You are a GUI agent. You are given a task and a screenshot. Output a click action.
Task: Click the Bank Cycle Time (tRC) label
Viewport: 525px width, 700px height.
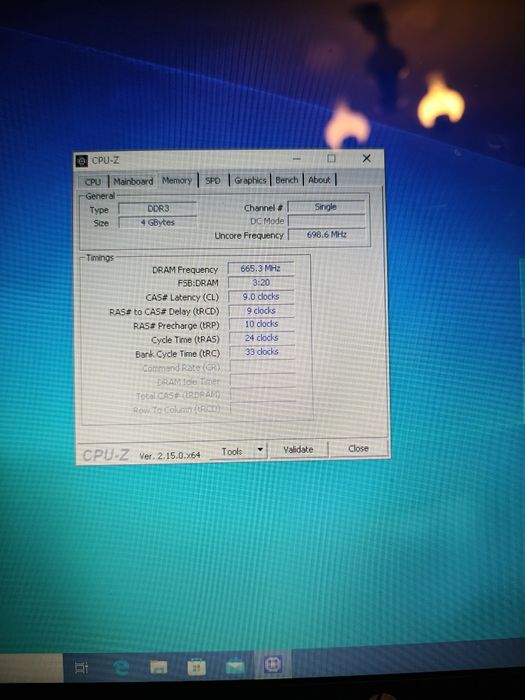point(178,354)
